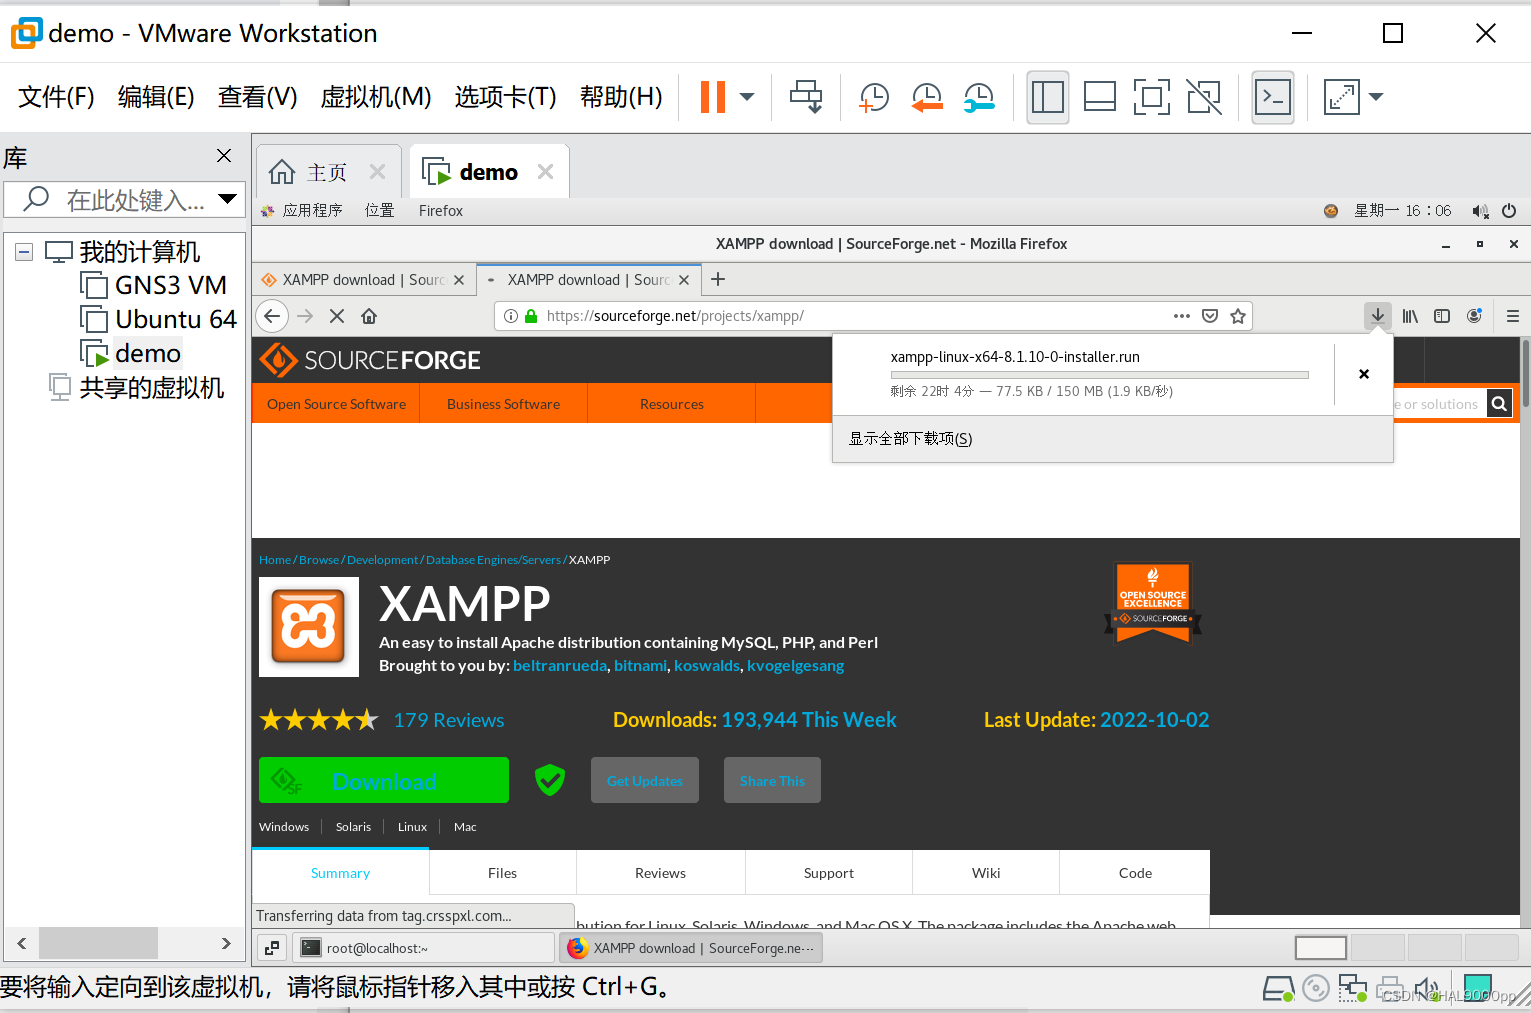Open page actions three-dot menu in URL bar
Viewport: 1531px width, 1013px height.
coord(1182,316)
